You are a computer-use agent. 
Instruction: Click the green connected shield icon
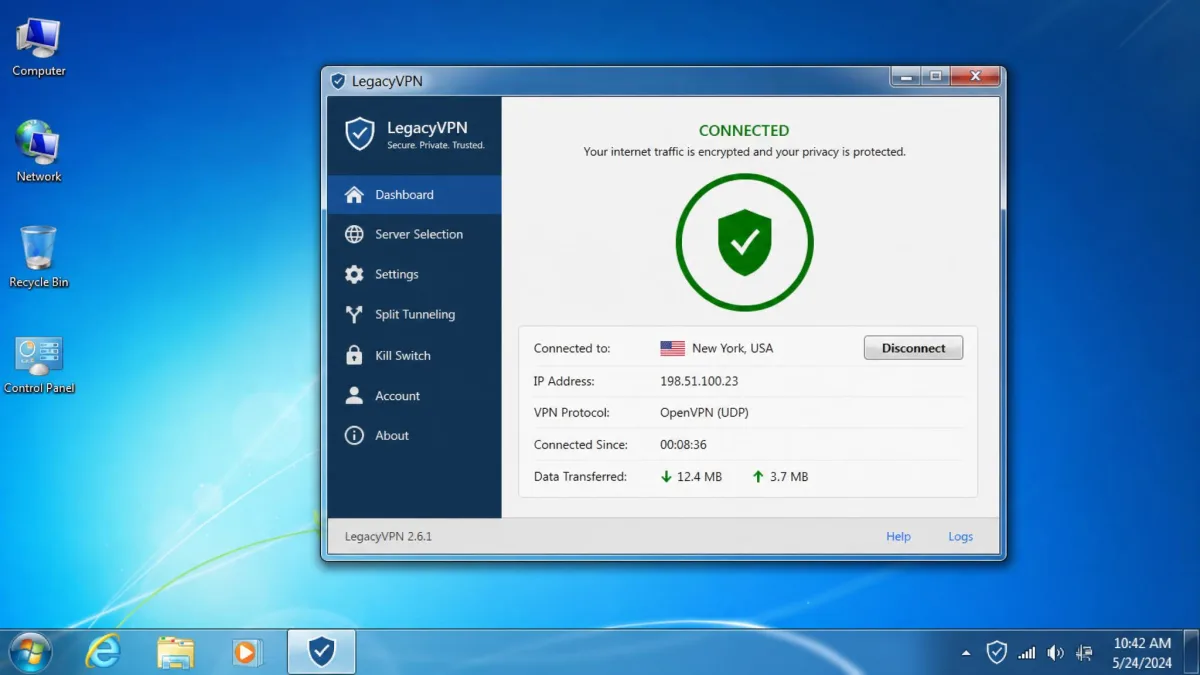pos(745,242)
